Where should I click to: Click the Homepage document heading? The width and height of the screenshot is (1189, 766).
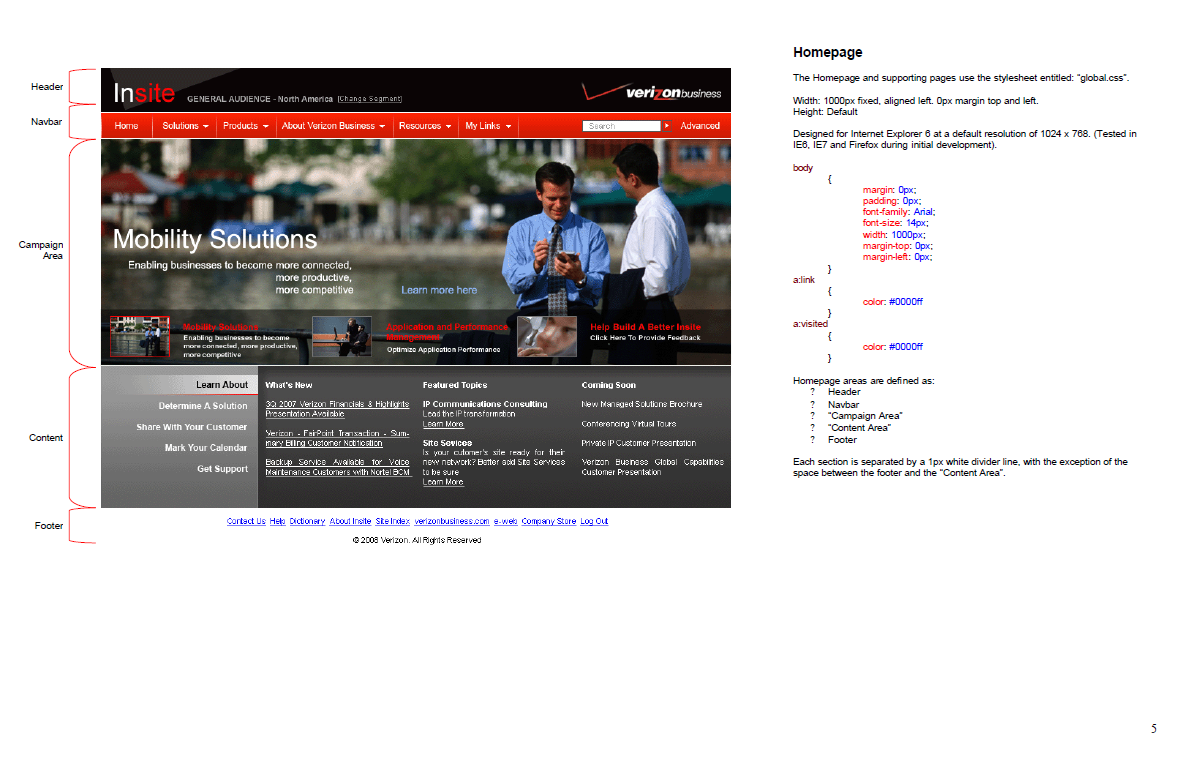click(828, 52)
